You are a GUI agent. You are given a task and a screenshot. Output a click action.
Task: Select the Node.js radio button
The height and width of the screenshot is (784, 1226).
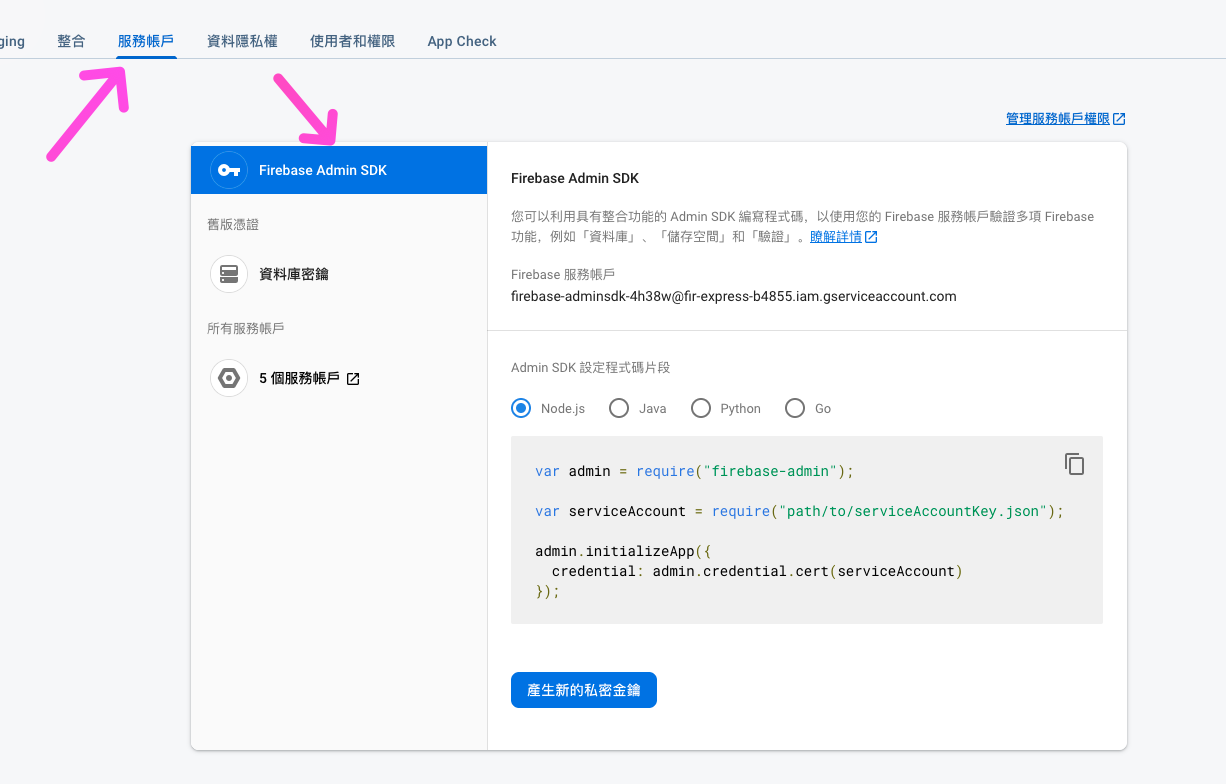[x=521, y=408]
